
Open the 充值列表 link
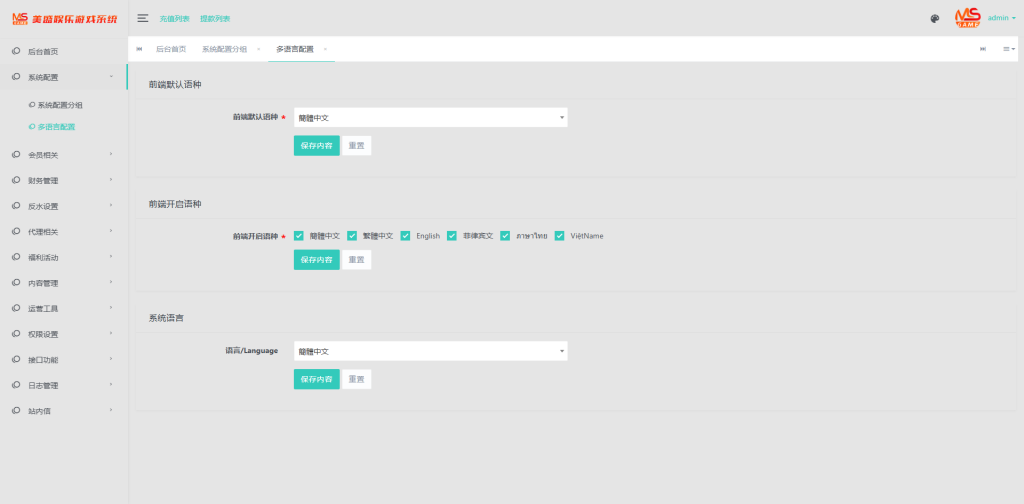[x=174, y=19]
